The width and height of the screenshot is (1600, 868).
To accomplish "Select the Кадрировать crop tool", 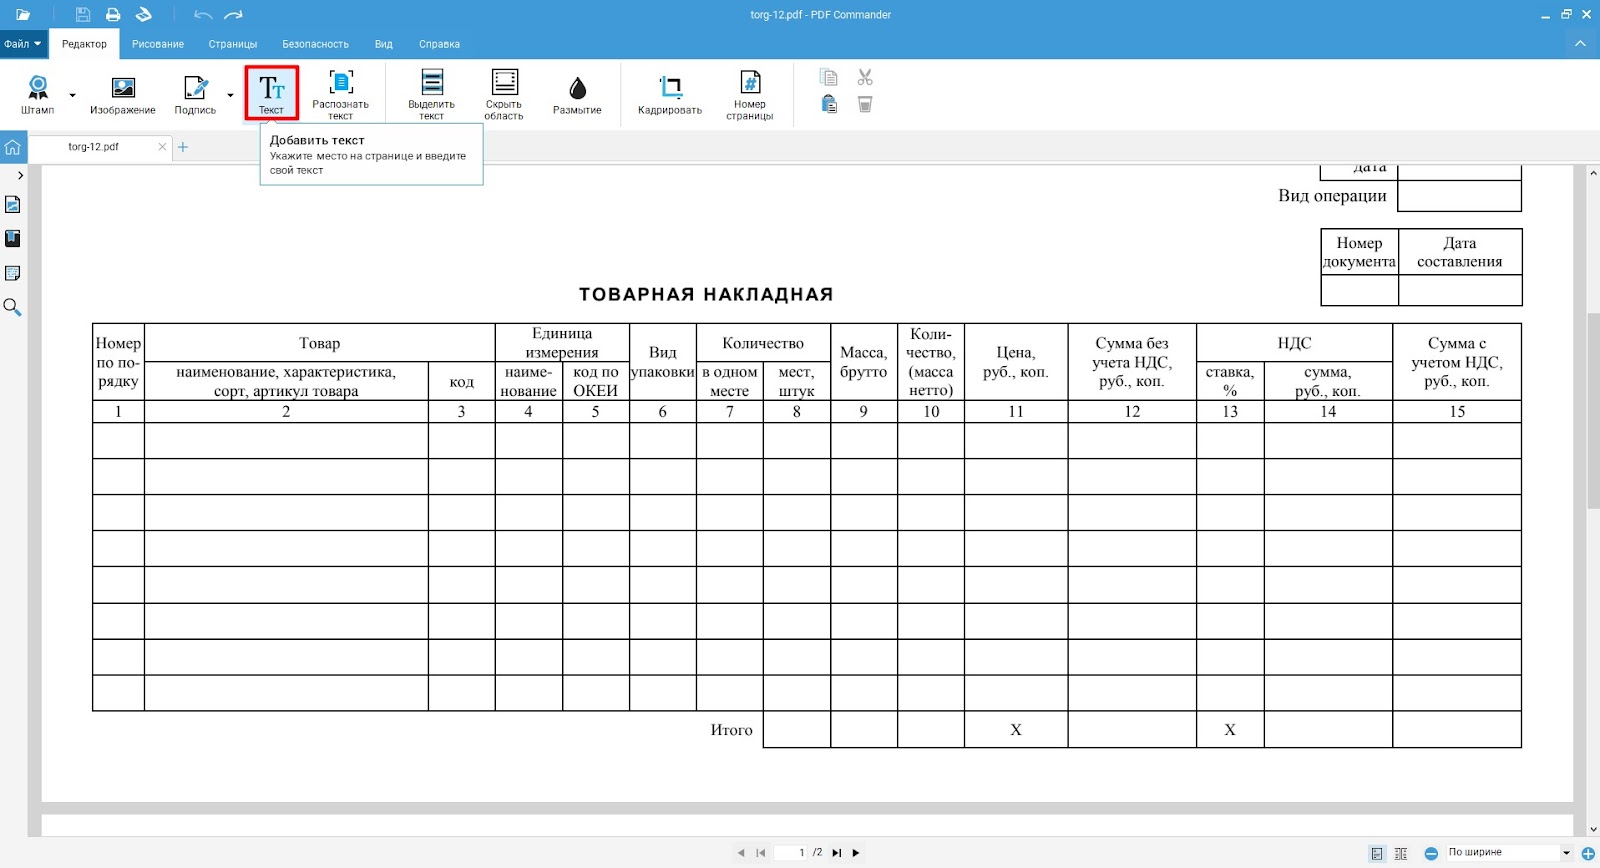I will coord(670,95).
